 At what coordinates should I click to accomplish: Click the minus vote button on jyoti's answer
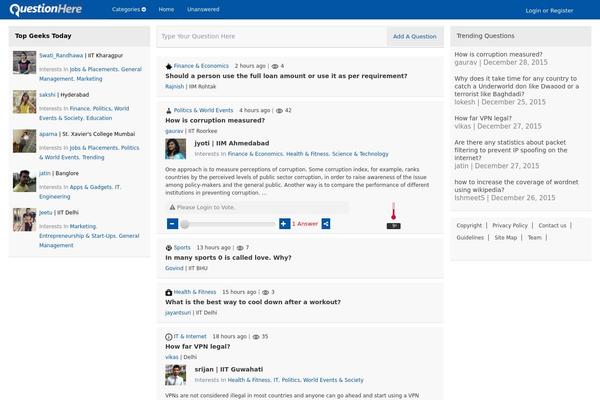tap(173, 224)
